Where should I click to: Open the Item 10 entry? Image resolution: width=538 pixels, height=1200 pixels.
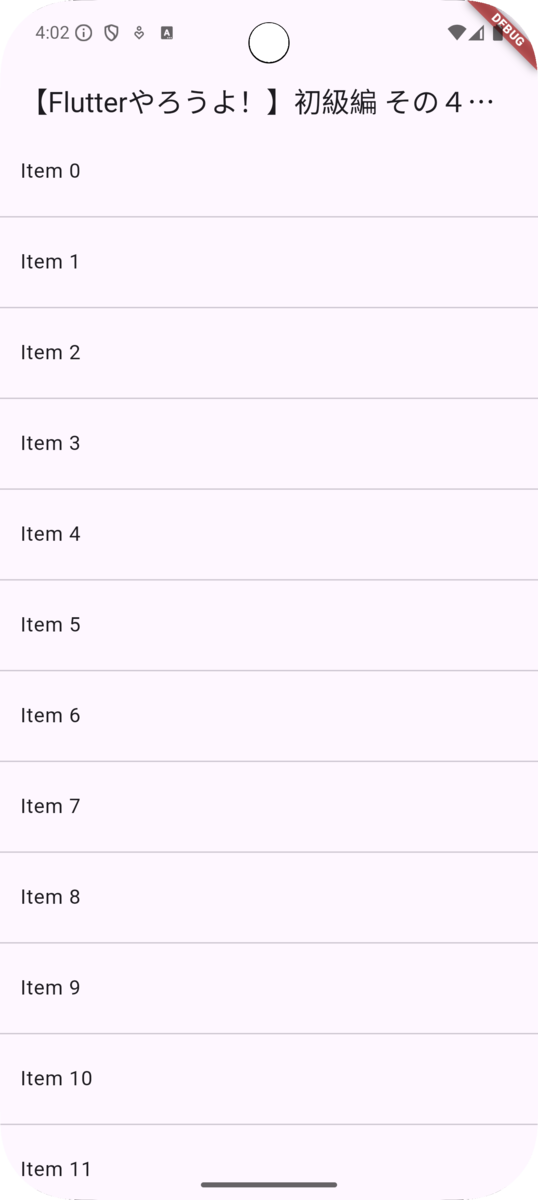pyautogui.click(x=269, y=1079)
